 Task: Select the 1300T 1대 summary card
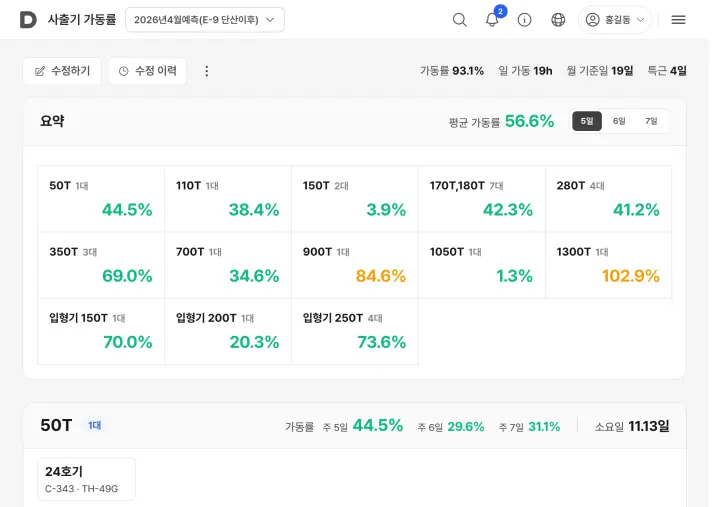click(608, 265)
